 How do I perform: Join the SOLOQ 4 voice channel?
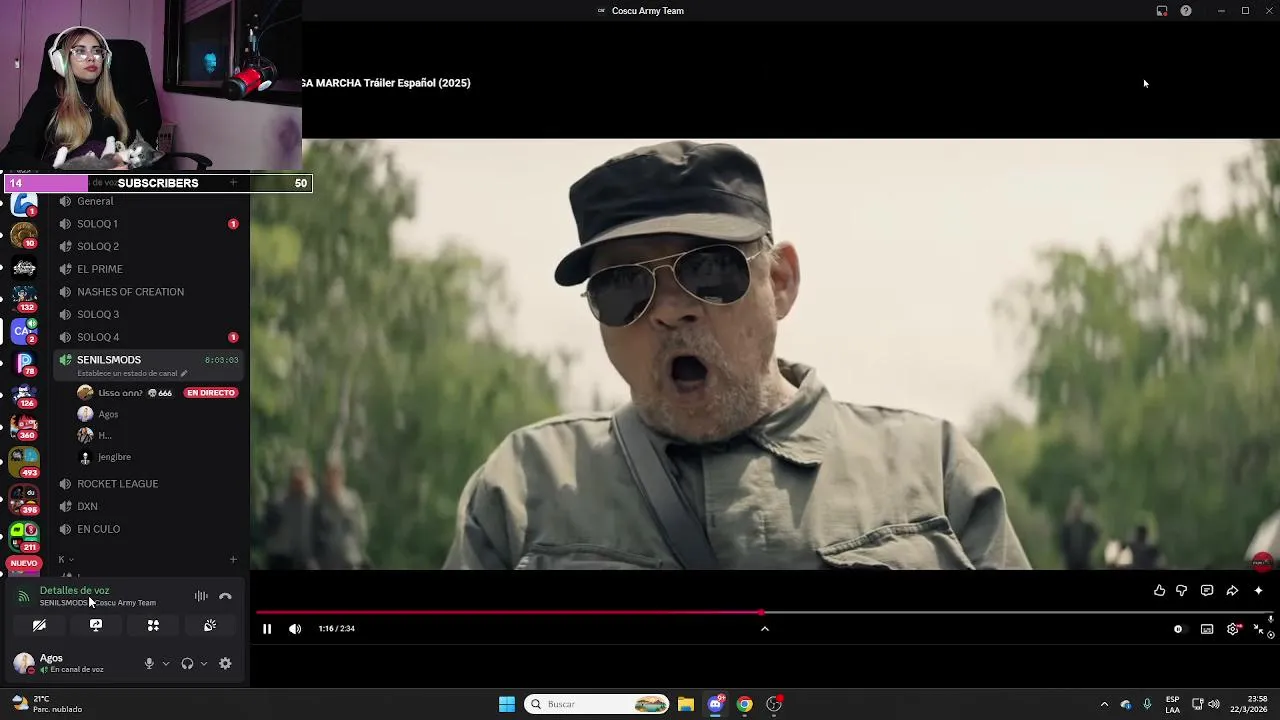pyautogui.click(x=148, y=337)
